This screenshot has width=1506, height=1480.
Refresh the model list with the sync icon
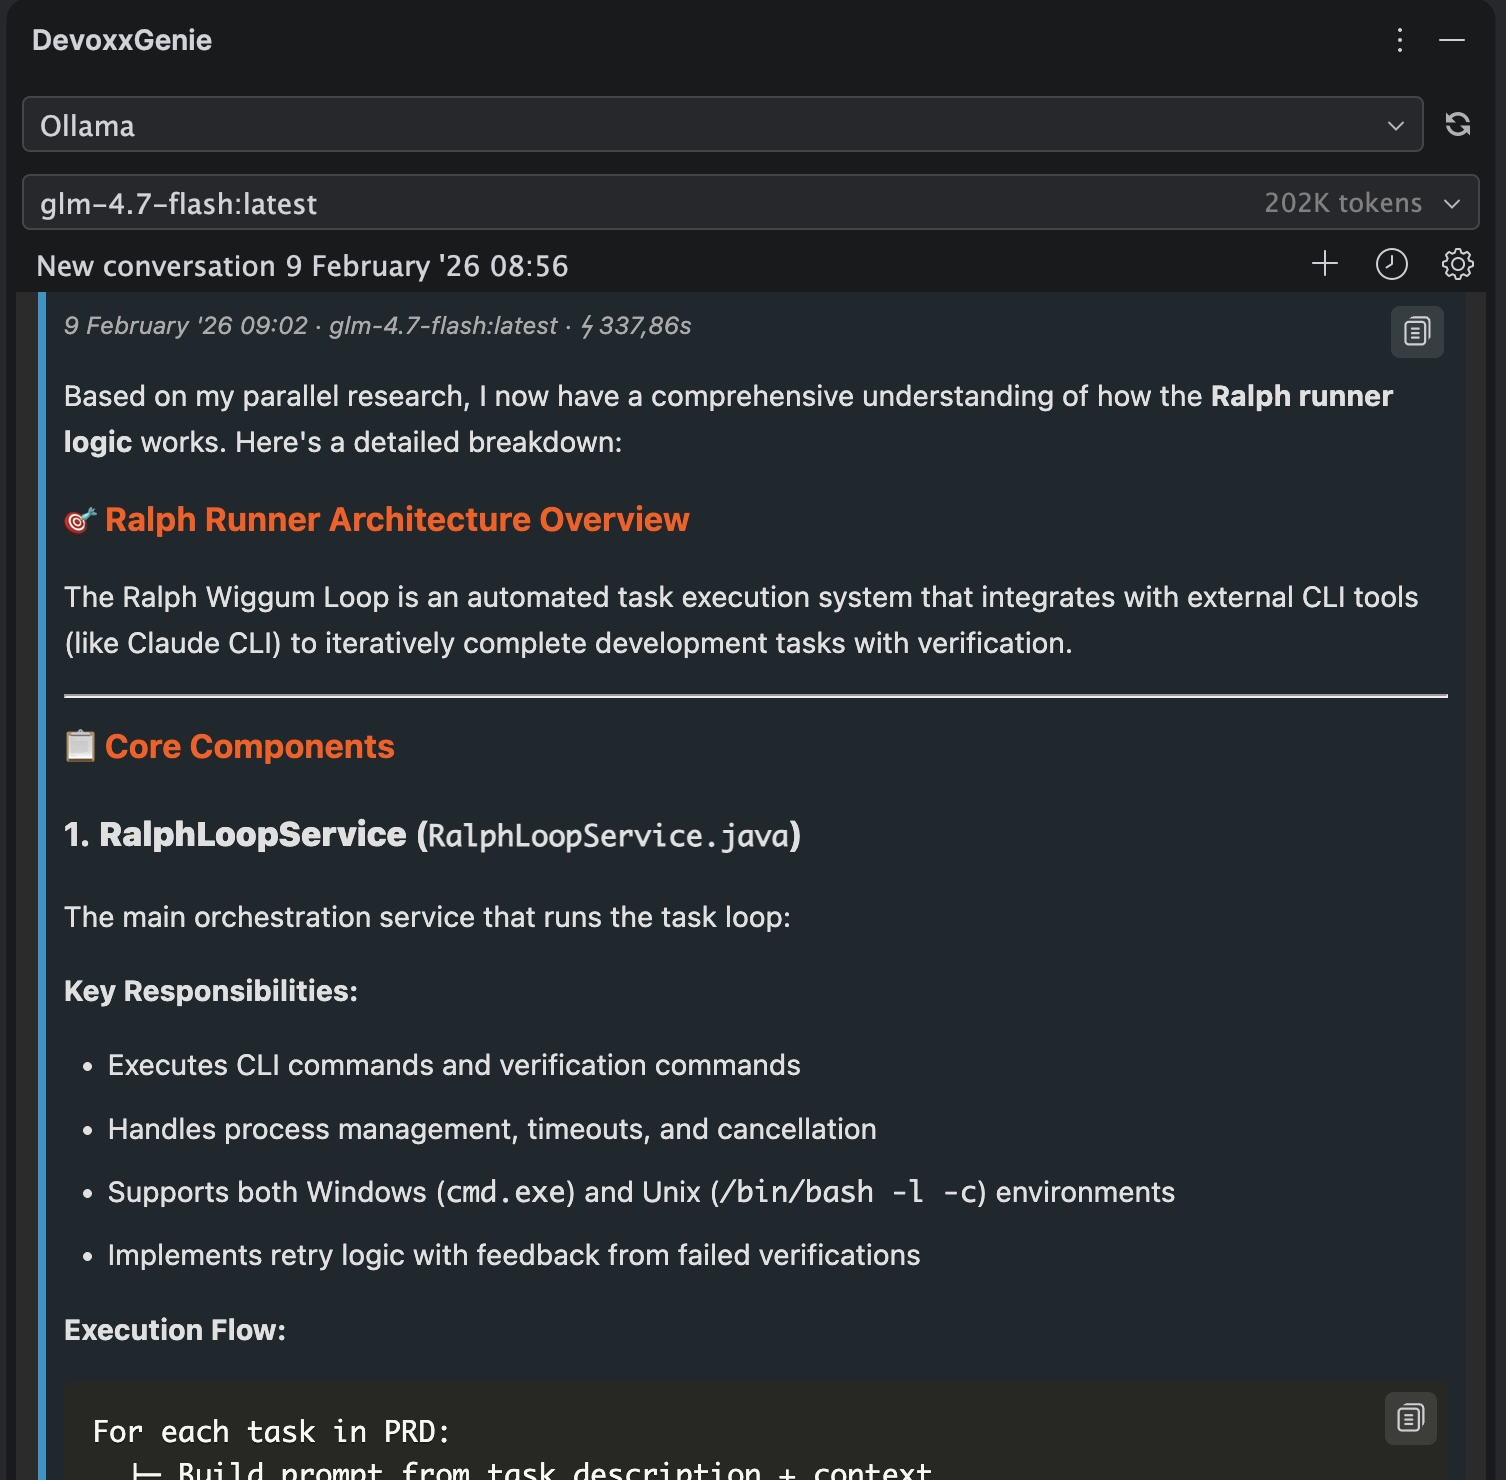[1457, 124]
